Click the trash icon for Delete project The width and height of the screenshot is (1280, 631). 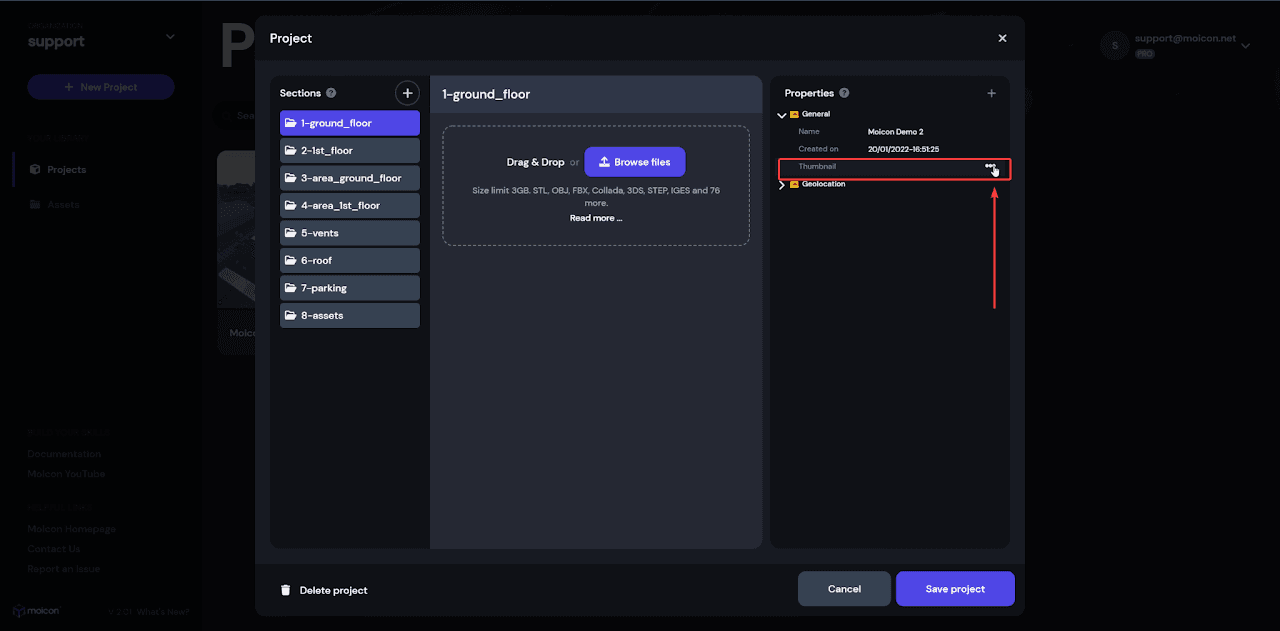286,590
